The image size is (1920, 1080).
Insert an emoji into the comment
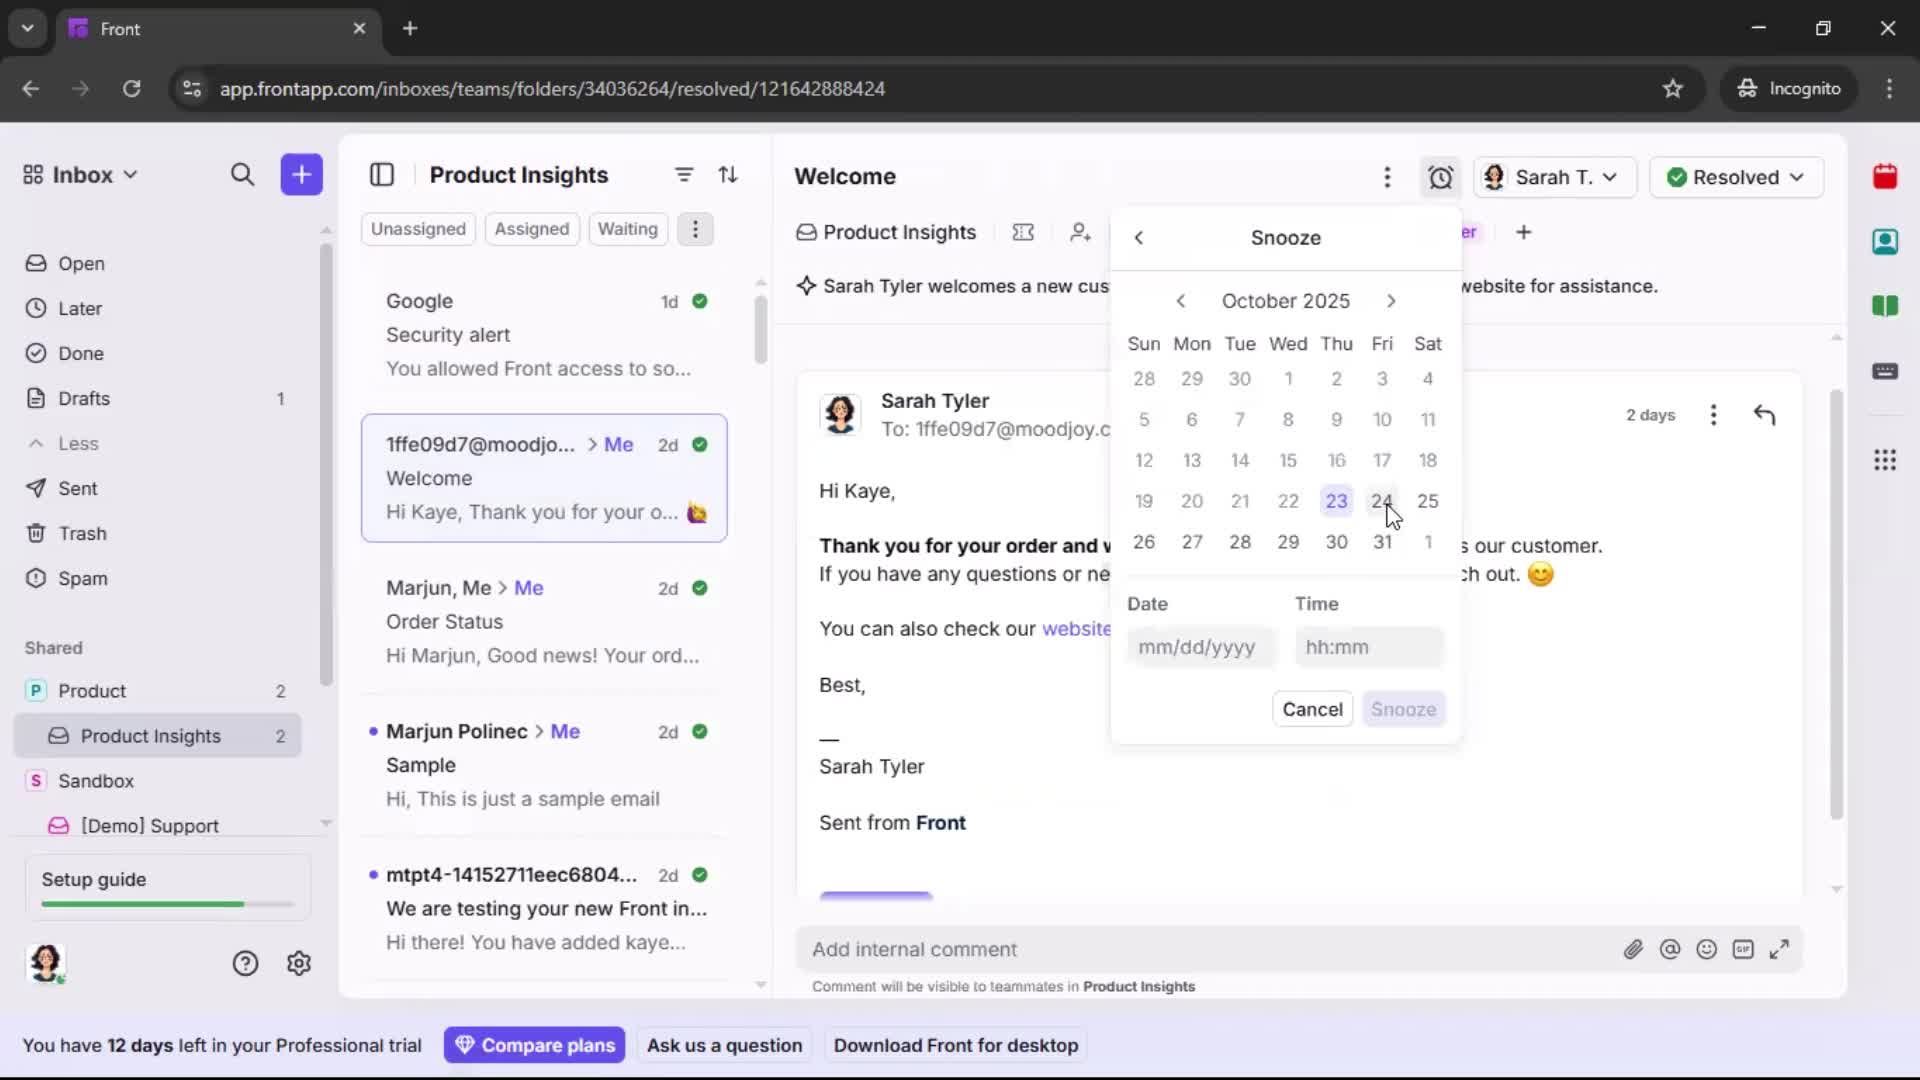(1707, 949)
